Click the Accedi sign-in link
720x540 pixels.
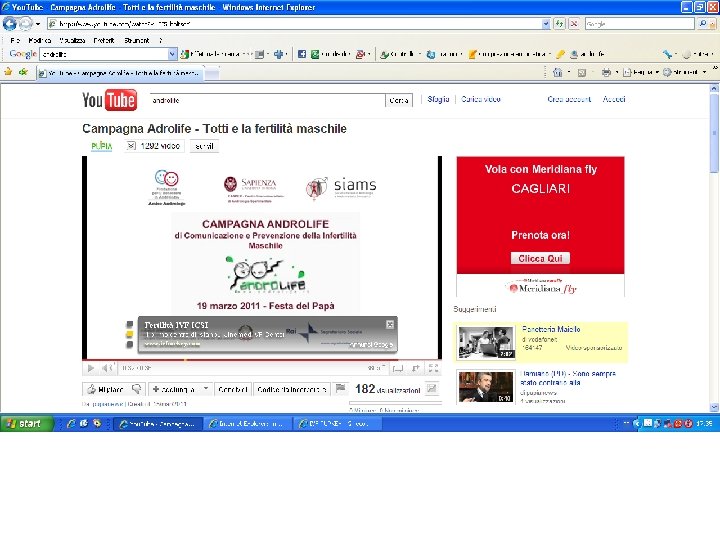614,99
